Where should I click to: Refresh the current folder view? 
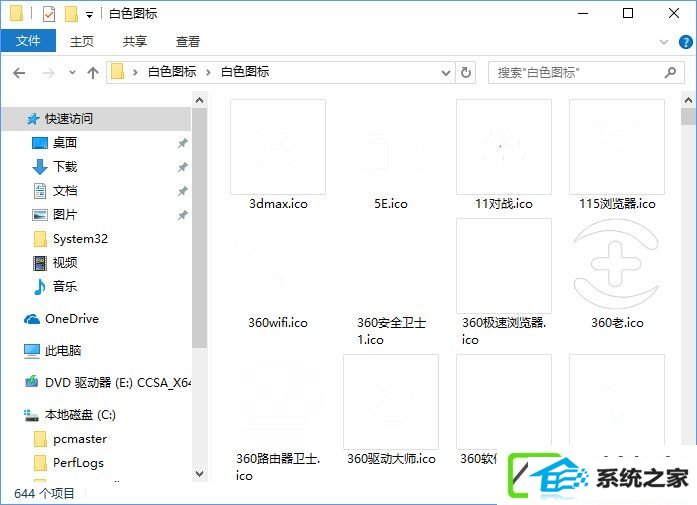coord(465,72)
